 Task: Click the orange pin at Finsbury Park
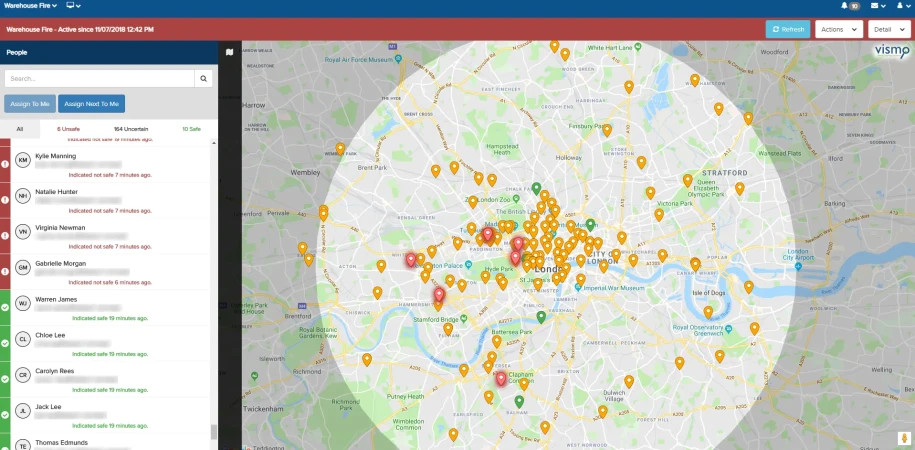tap(607, 130)
